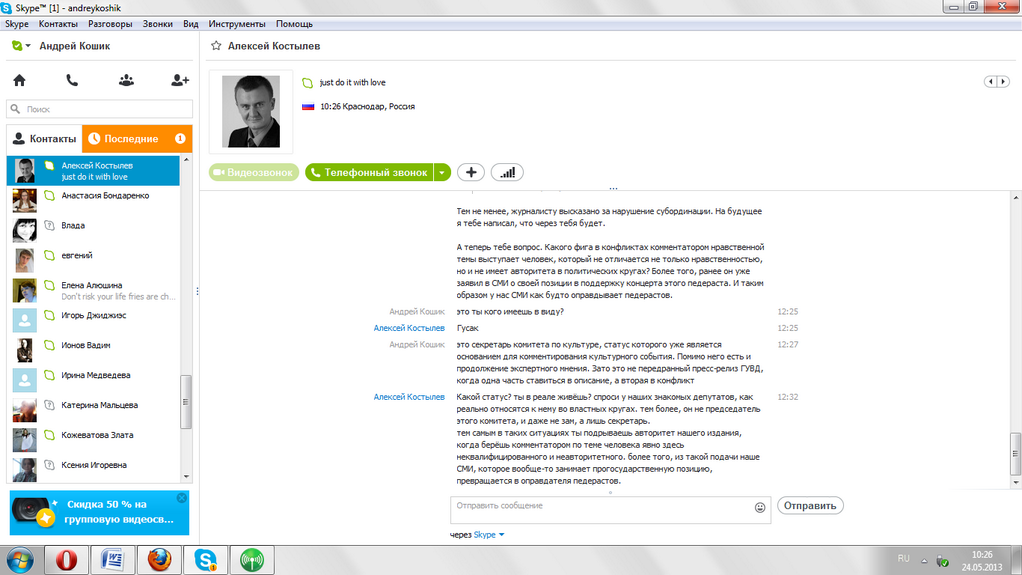Select Анастасия Бондаренко in the contact list
Screen dimensions: 1022x575
(x=105, y=196)
